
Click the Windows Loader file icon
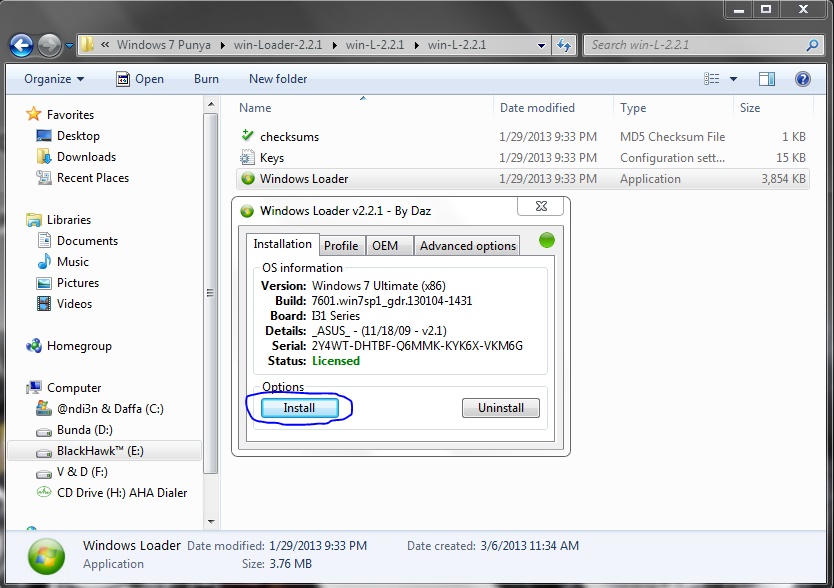[x=248, y=178]
